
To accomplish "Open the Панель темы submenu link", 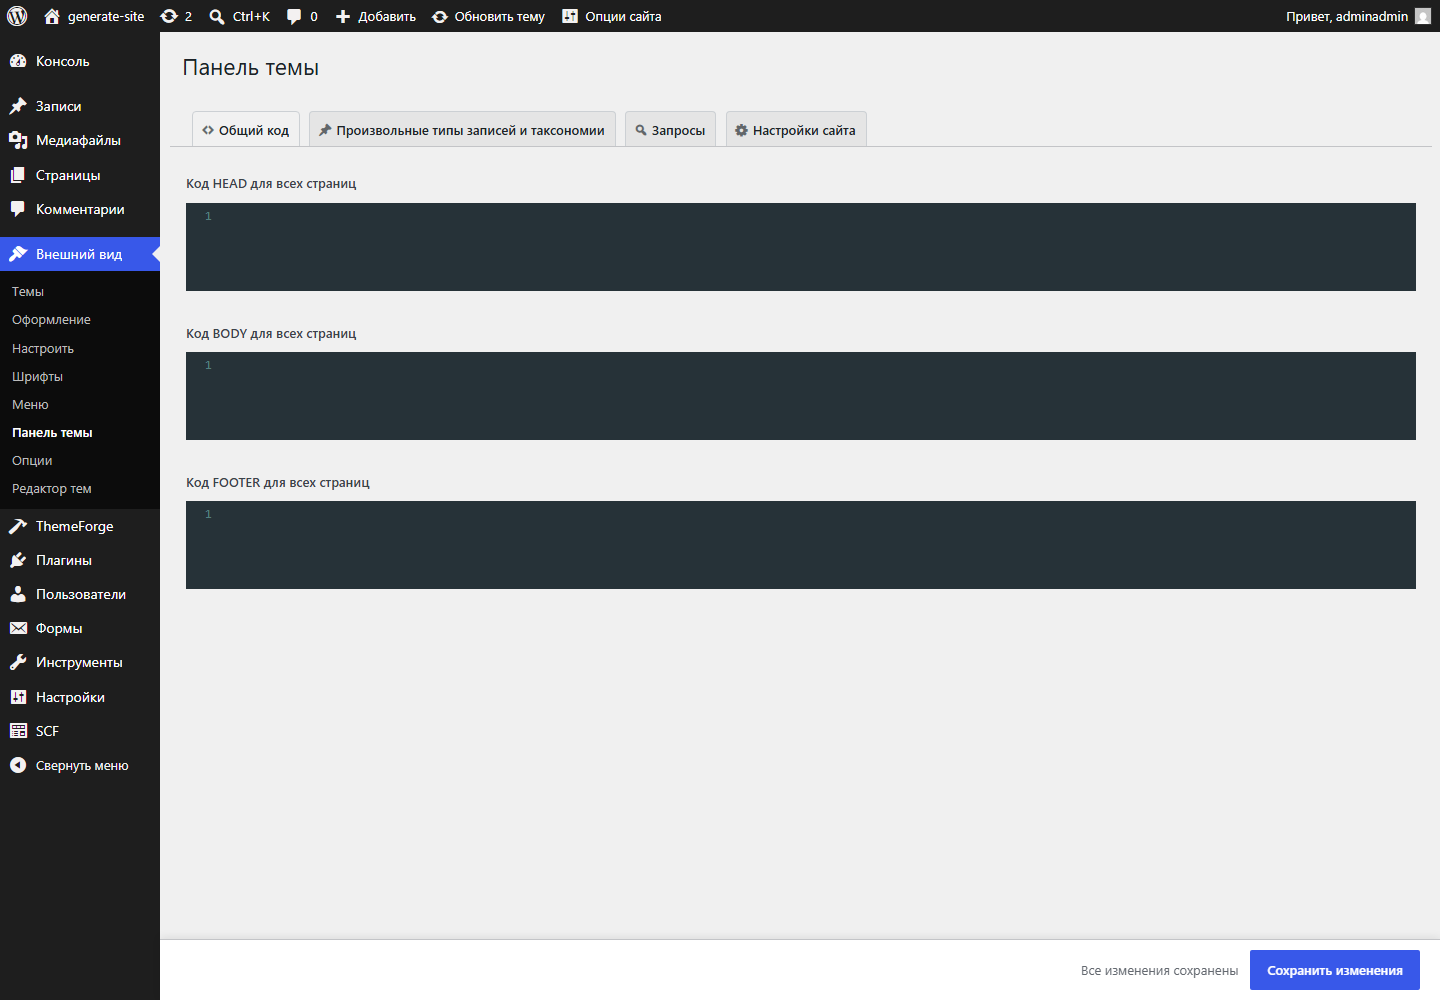I will coord(52,432).
